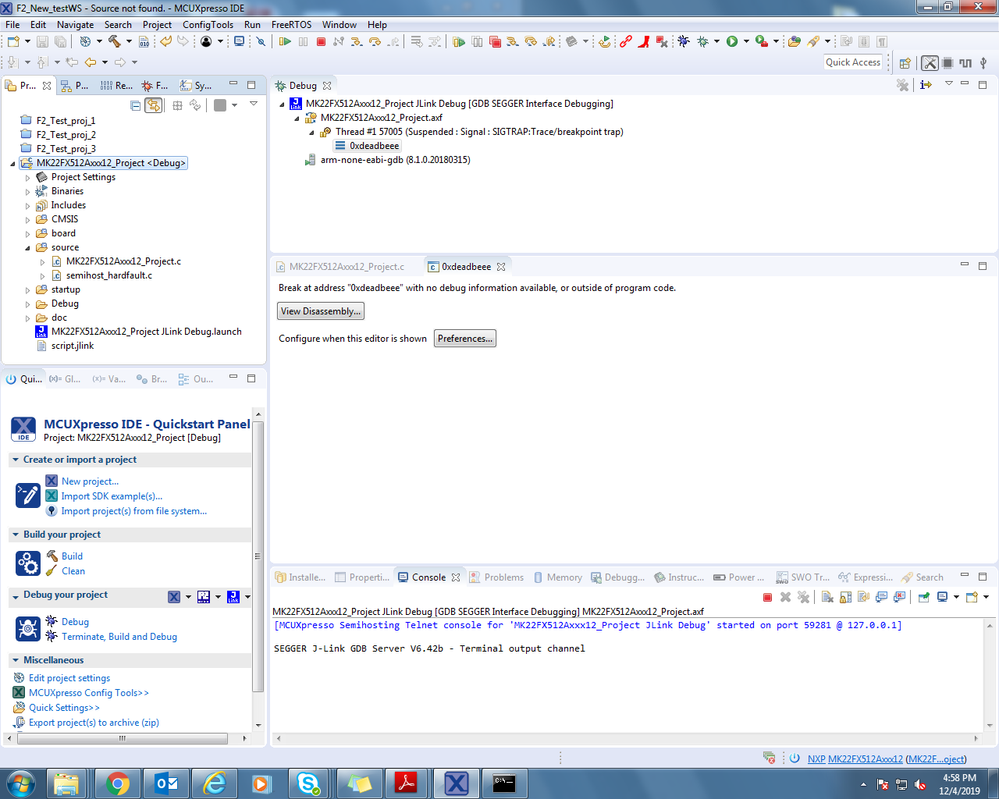Click the Skip All Breakpoints icon
Viewport: 999px width, 799px height.
261,41
